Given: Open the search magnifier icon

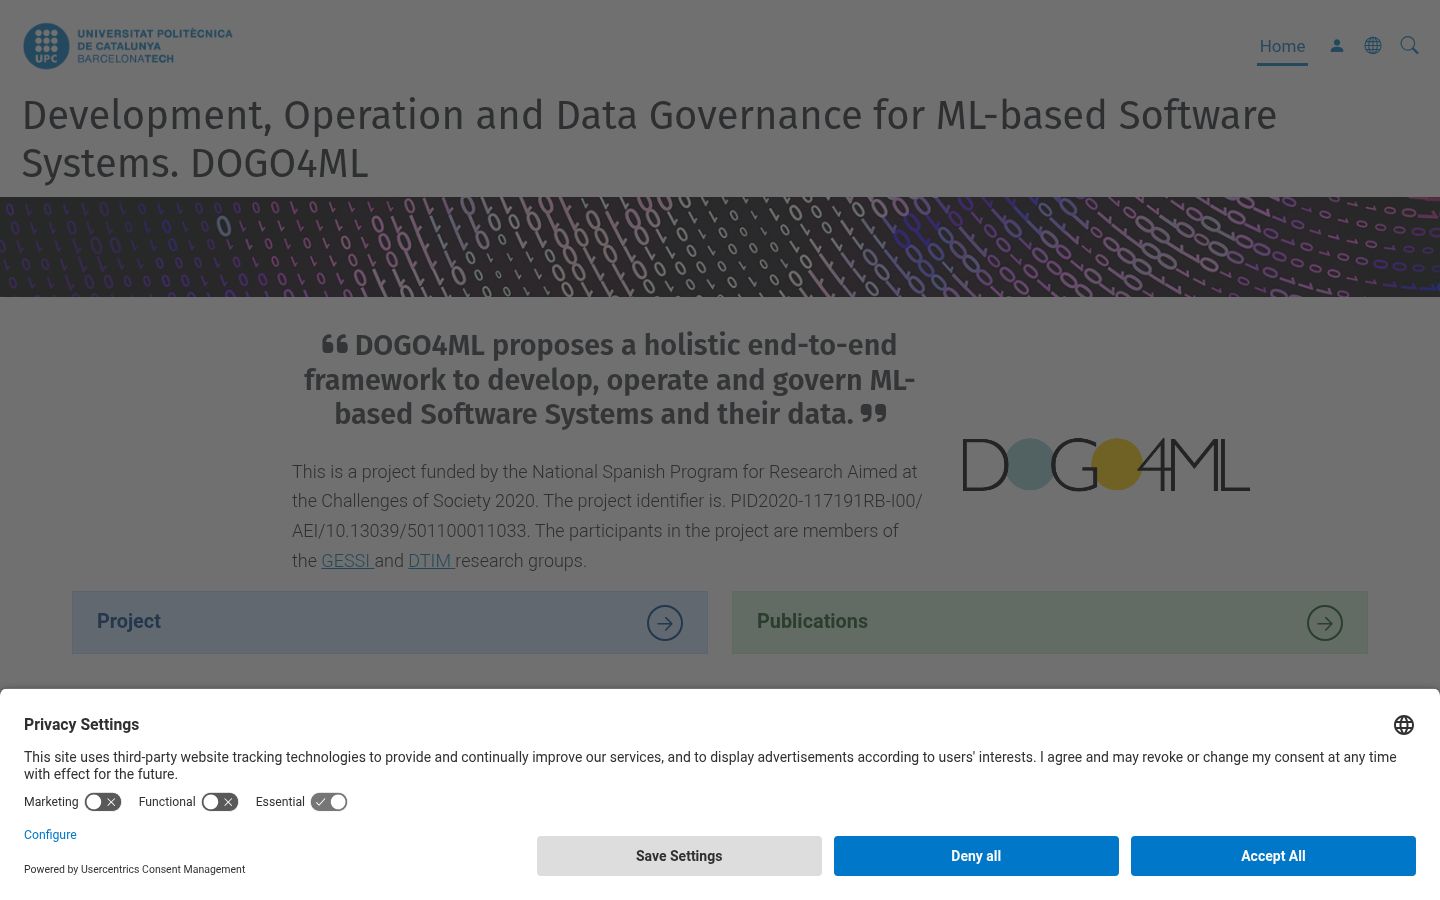Looking at the screenshot, I should click(x=1409, y=46).
